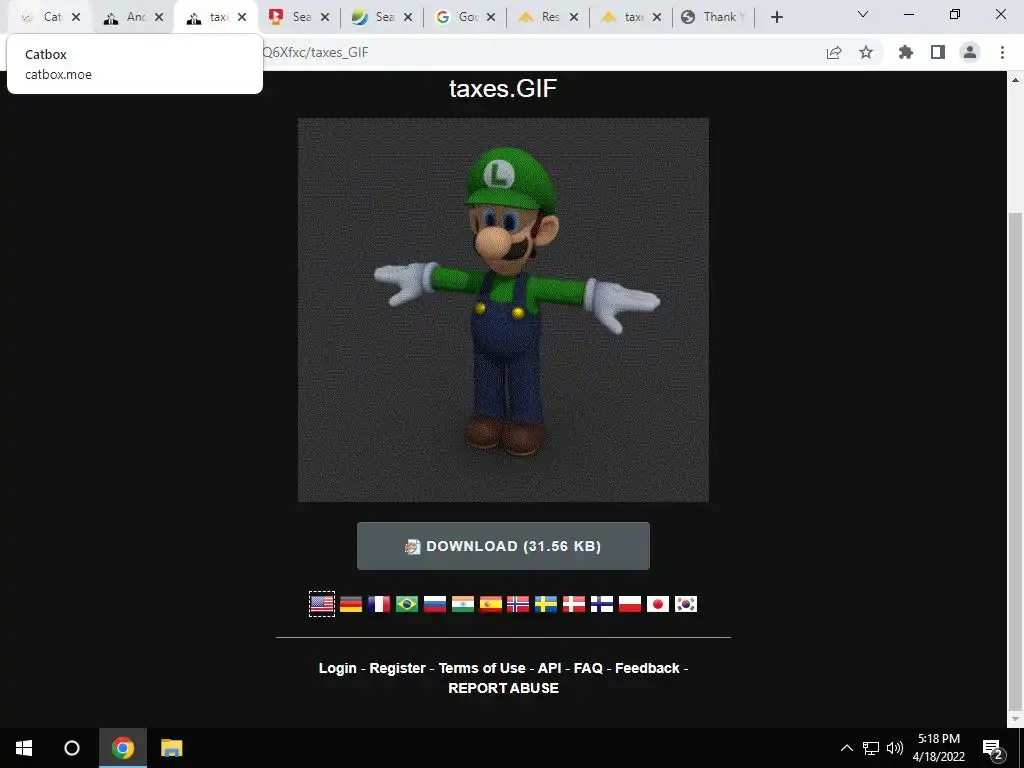This screenshot has height=768, width=1024.
Task: Open the FAQ link
Action: click(588, 668)
